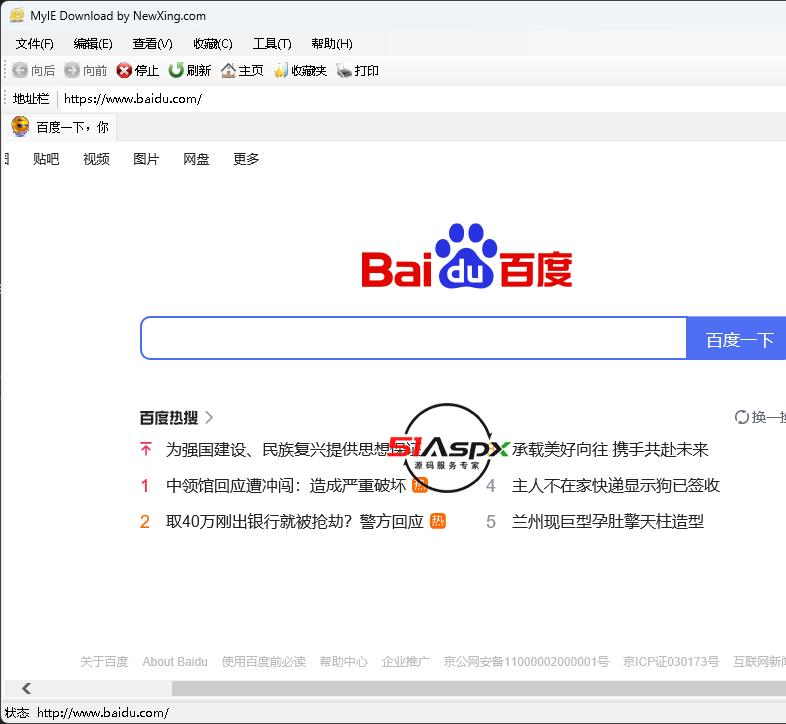
Task: Click the Forward (向前) toolbar button
Action: tap(86, 70)
